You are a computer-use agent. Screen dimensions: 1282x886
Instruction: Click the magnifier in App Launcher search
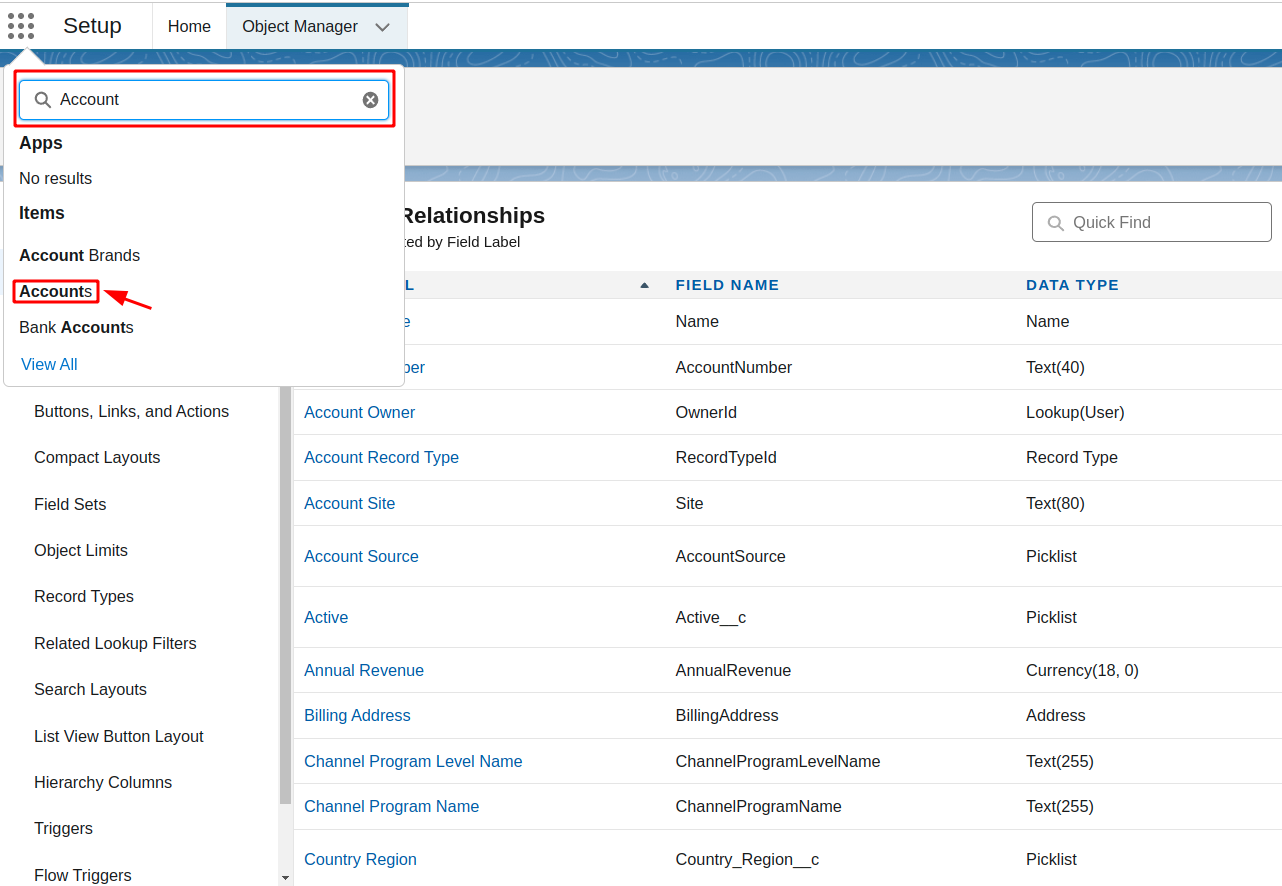pyautogui.click(x=42, y=100)
